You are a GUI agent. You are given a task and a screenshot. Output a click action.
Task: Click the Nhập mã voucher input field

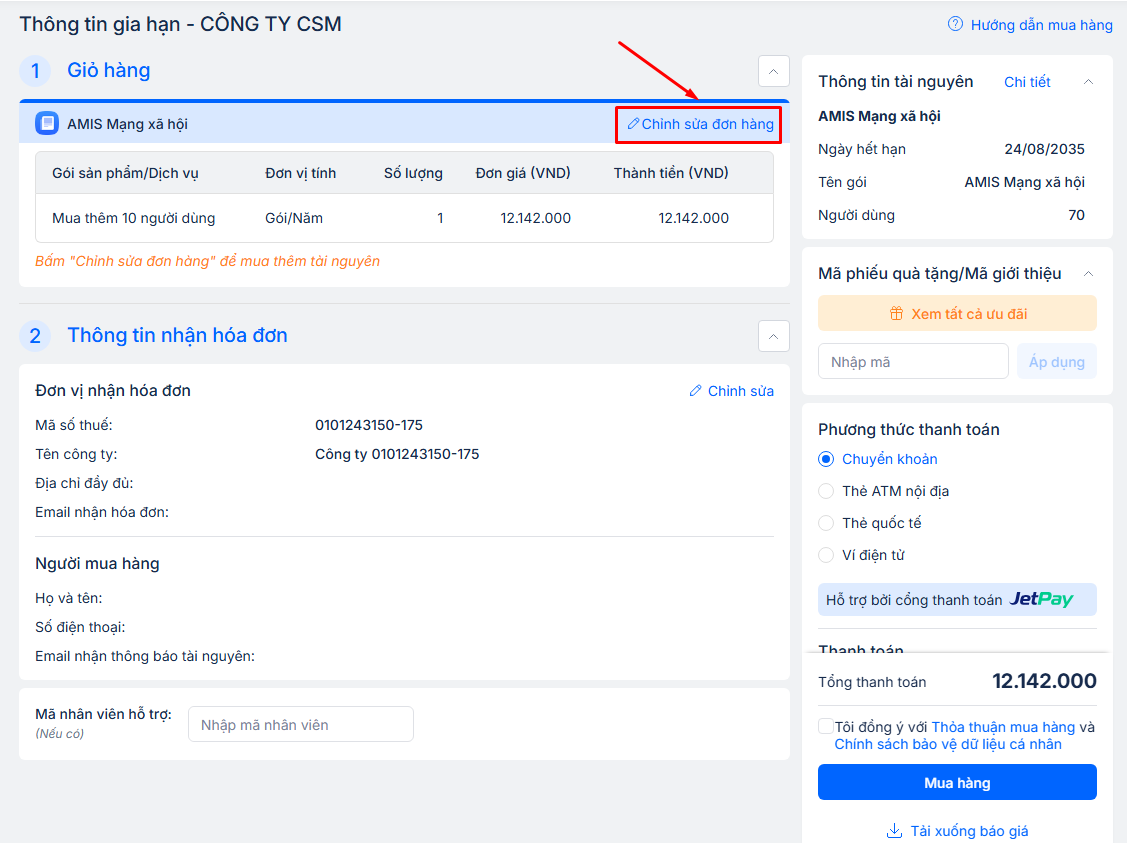click(x=913, y=362)
